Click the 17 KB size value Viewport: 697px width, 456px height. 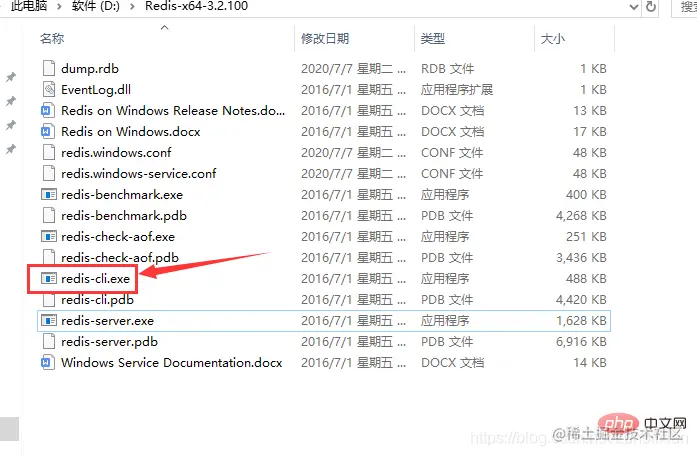(x=590, y=132)
